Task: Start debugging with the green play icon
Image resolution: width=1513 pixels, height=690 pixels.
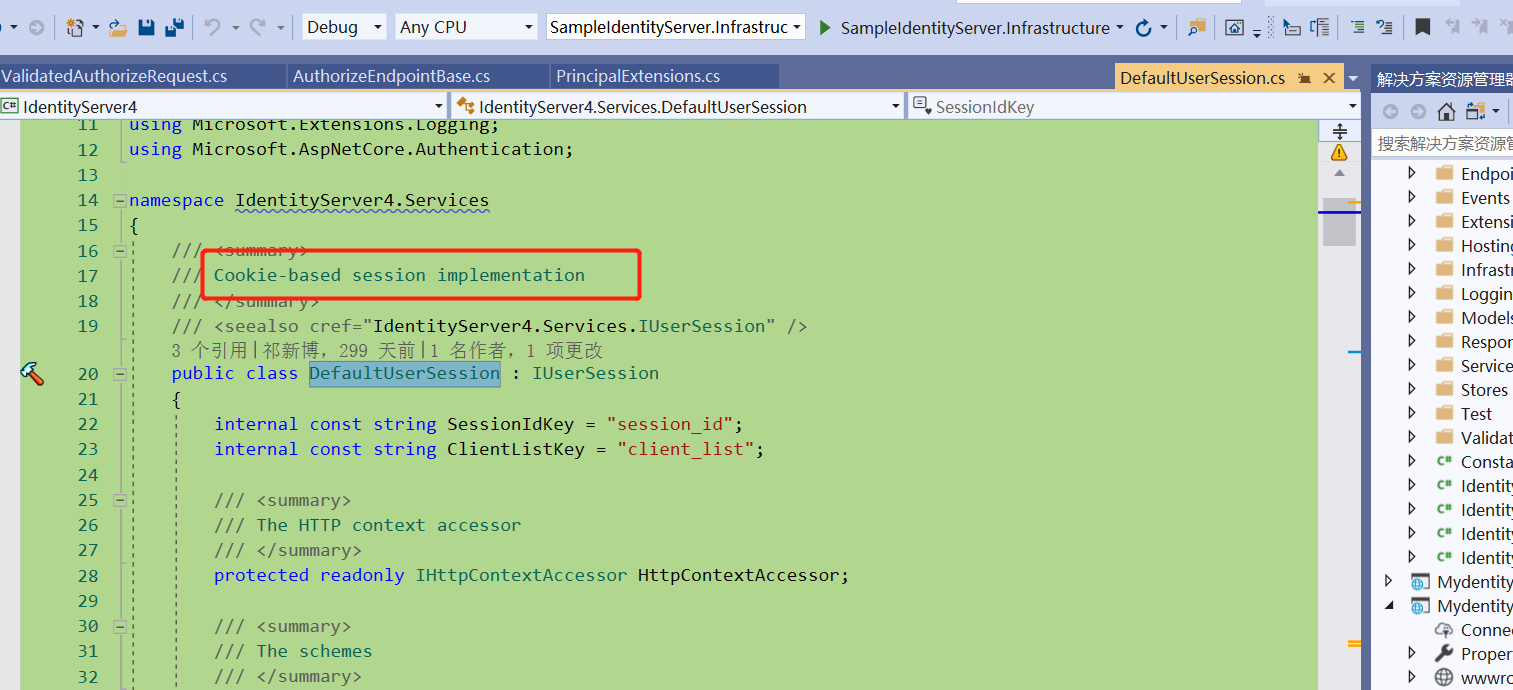Action: (825, 27)
